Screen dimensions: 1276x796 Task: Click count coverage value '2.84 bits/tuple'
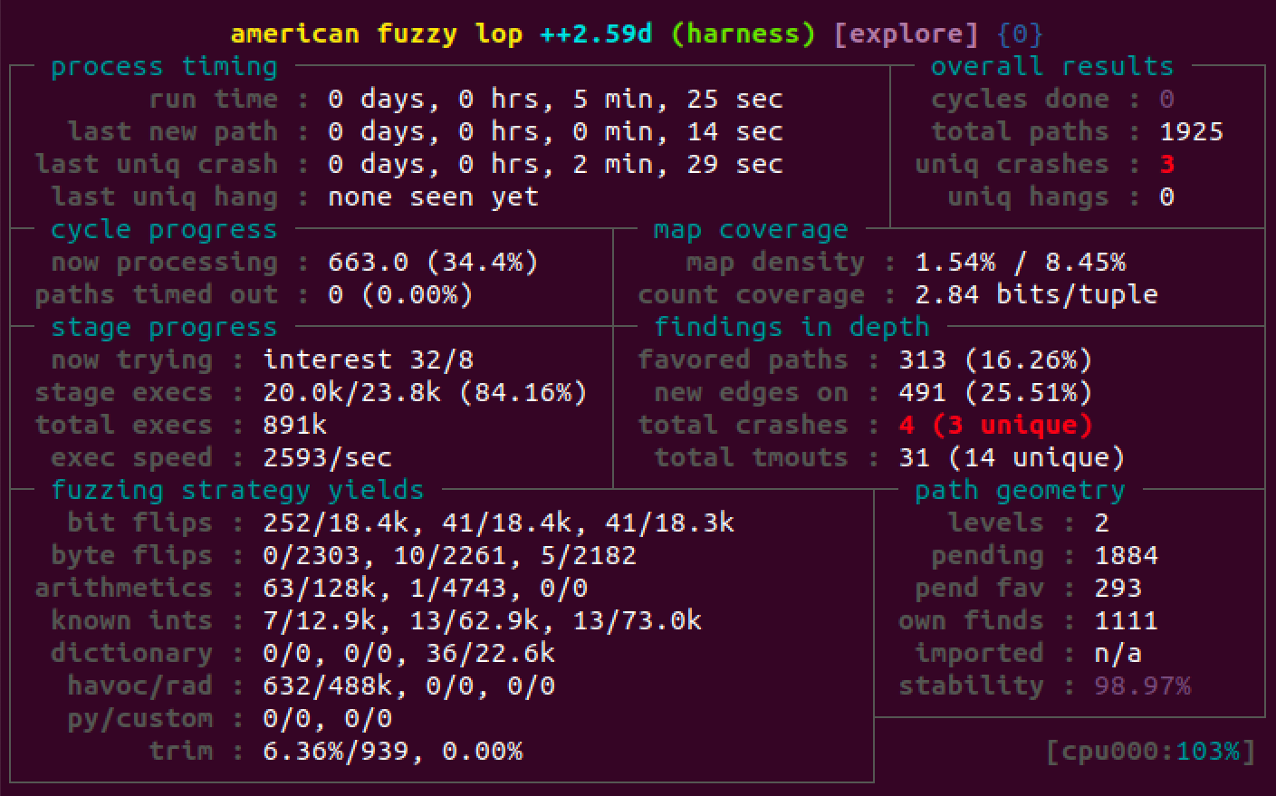1036,295
